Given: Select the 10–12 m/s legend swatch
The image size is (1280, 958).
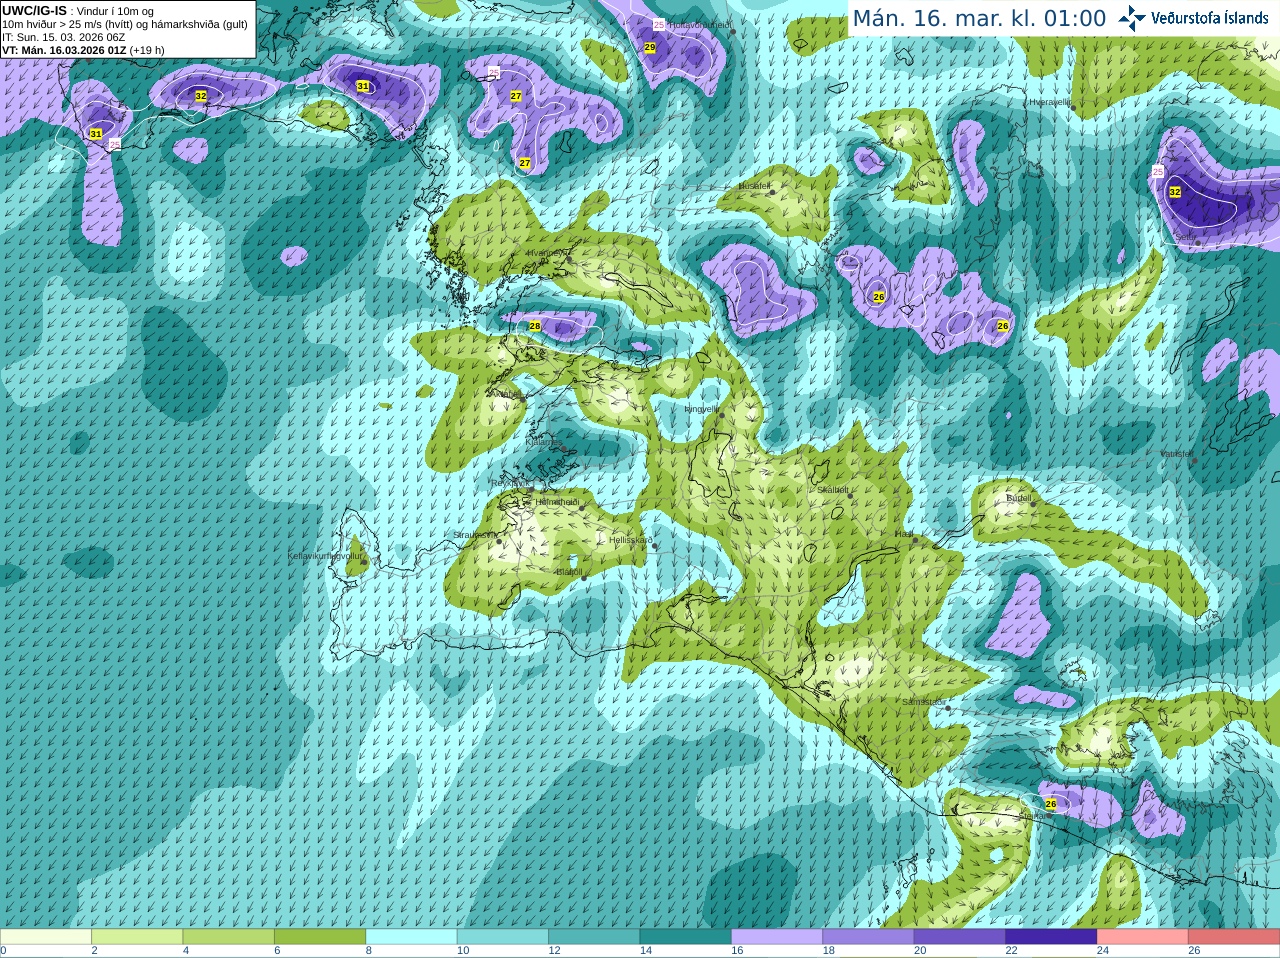Looking at the screenshot, I should (503, 937).
